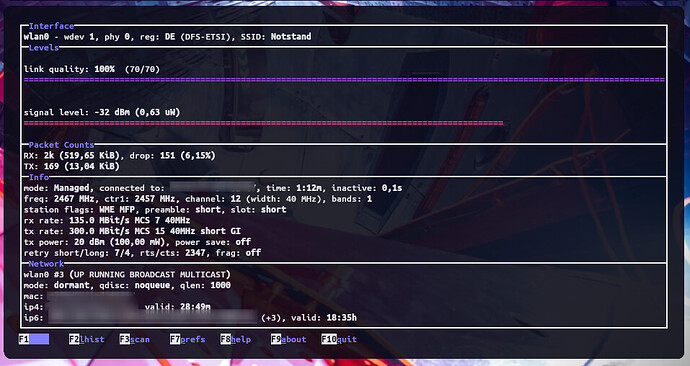Click ip6 valid time 18:35h
This screenshot has width=690, height=366.
(341, 318)
